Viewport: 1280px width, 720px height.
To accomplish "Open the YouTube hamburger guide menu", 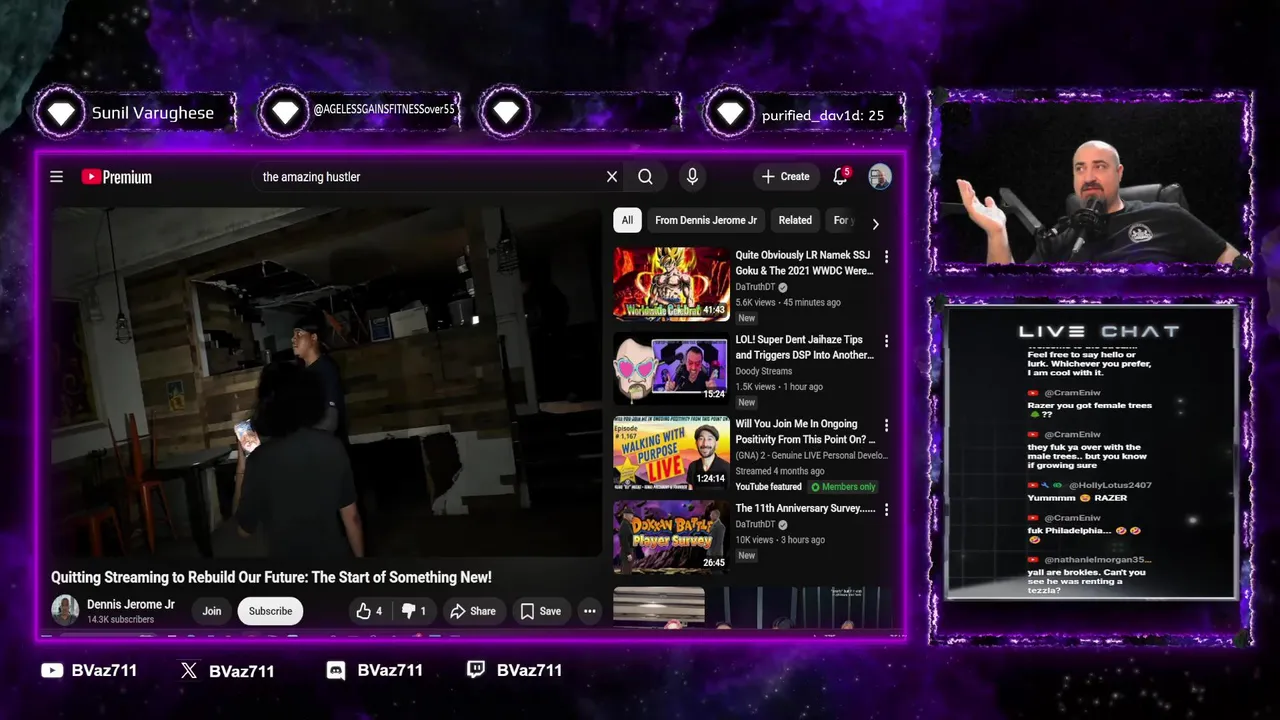I will pyautogui.click(x=57, y=177).
